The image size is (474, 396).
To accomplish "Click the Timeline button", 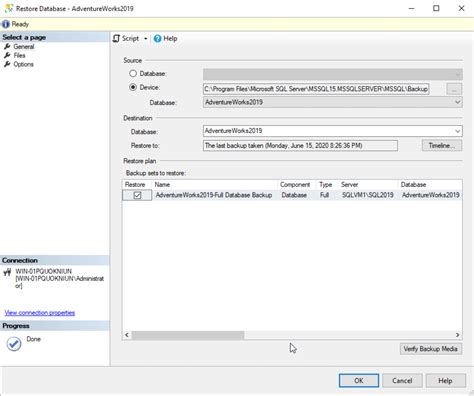I will 442,145.
